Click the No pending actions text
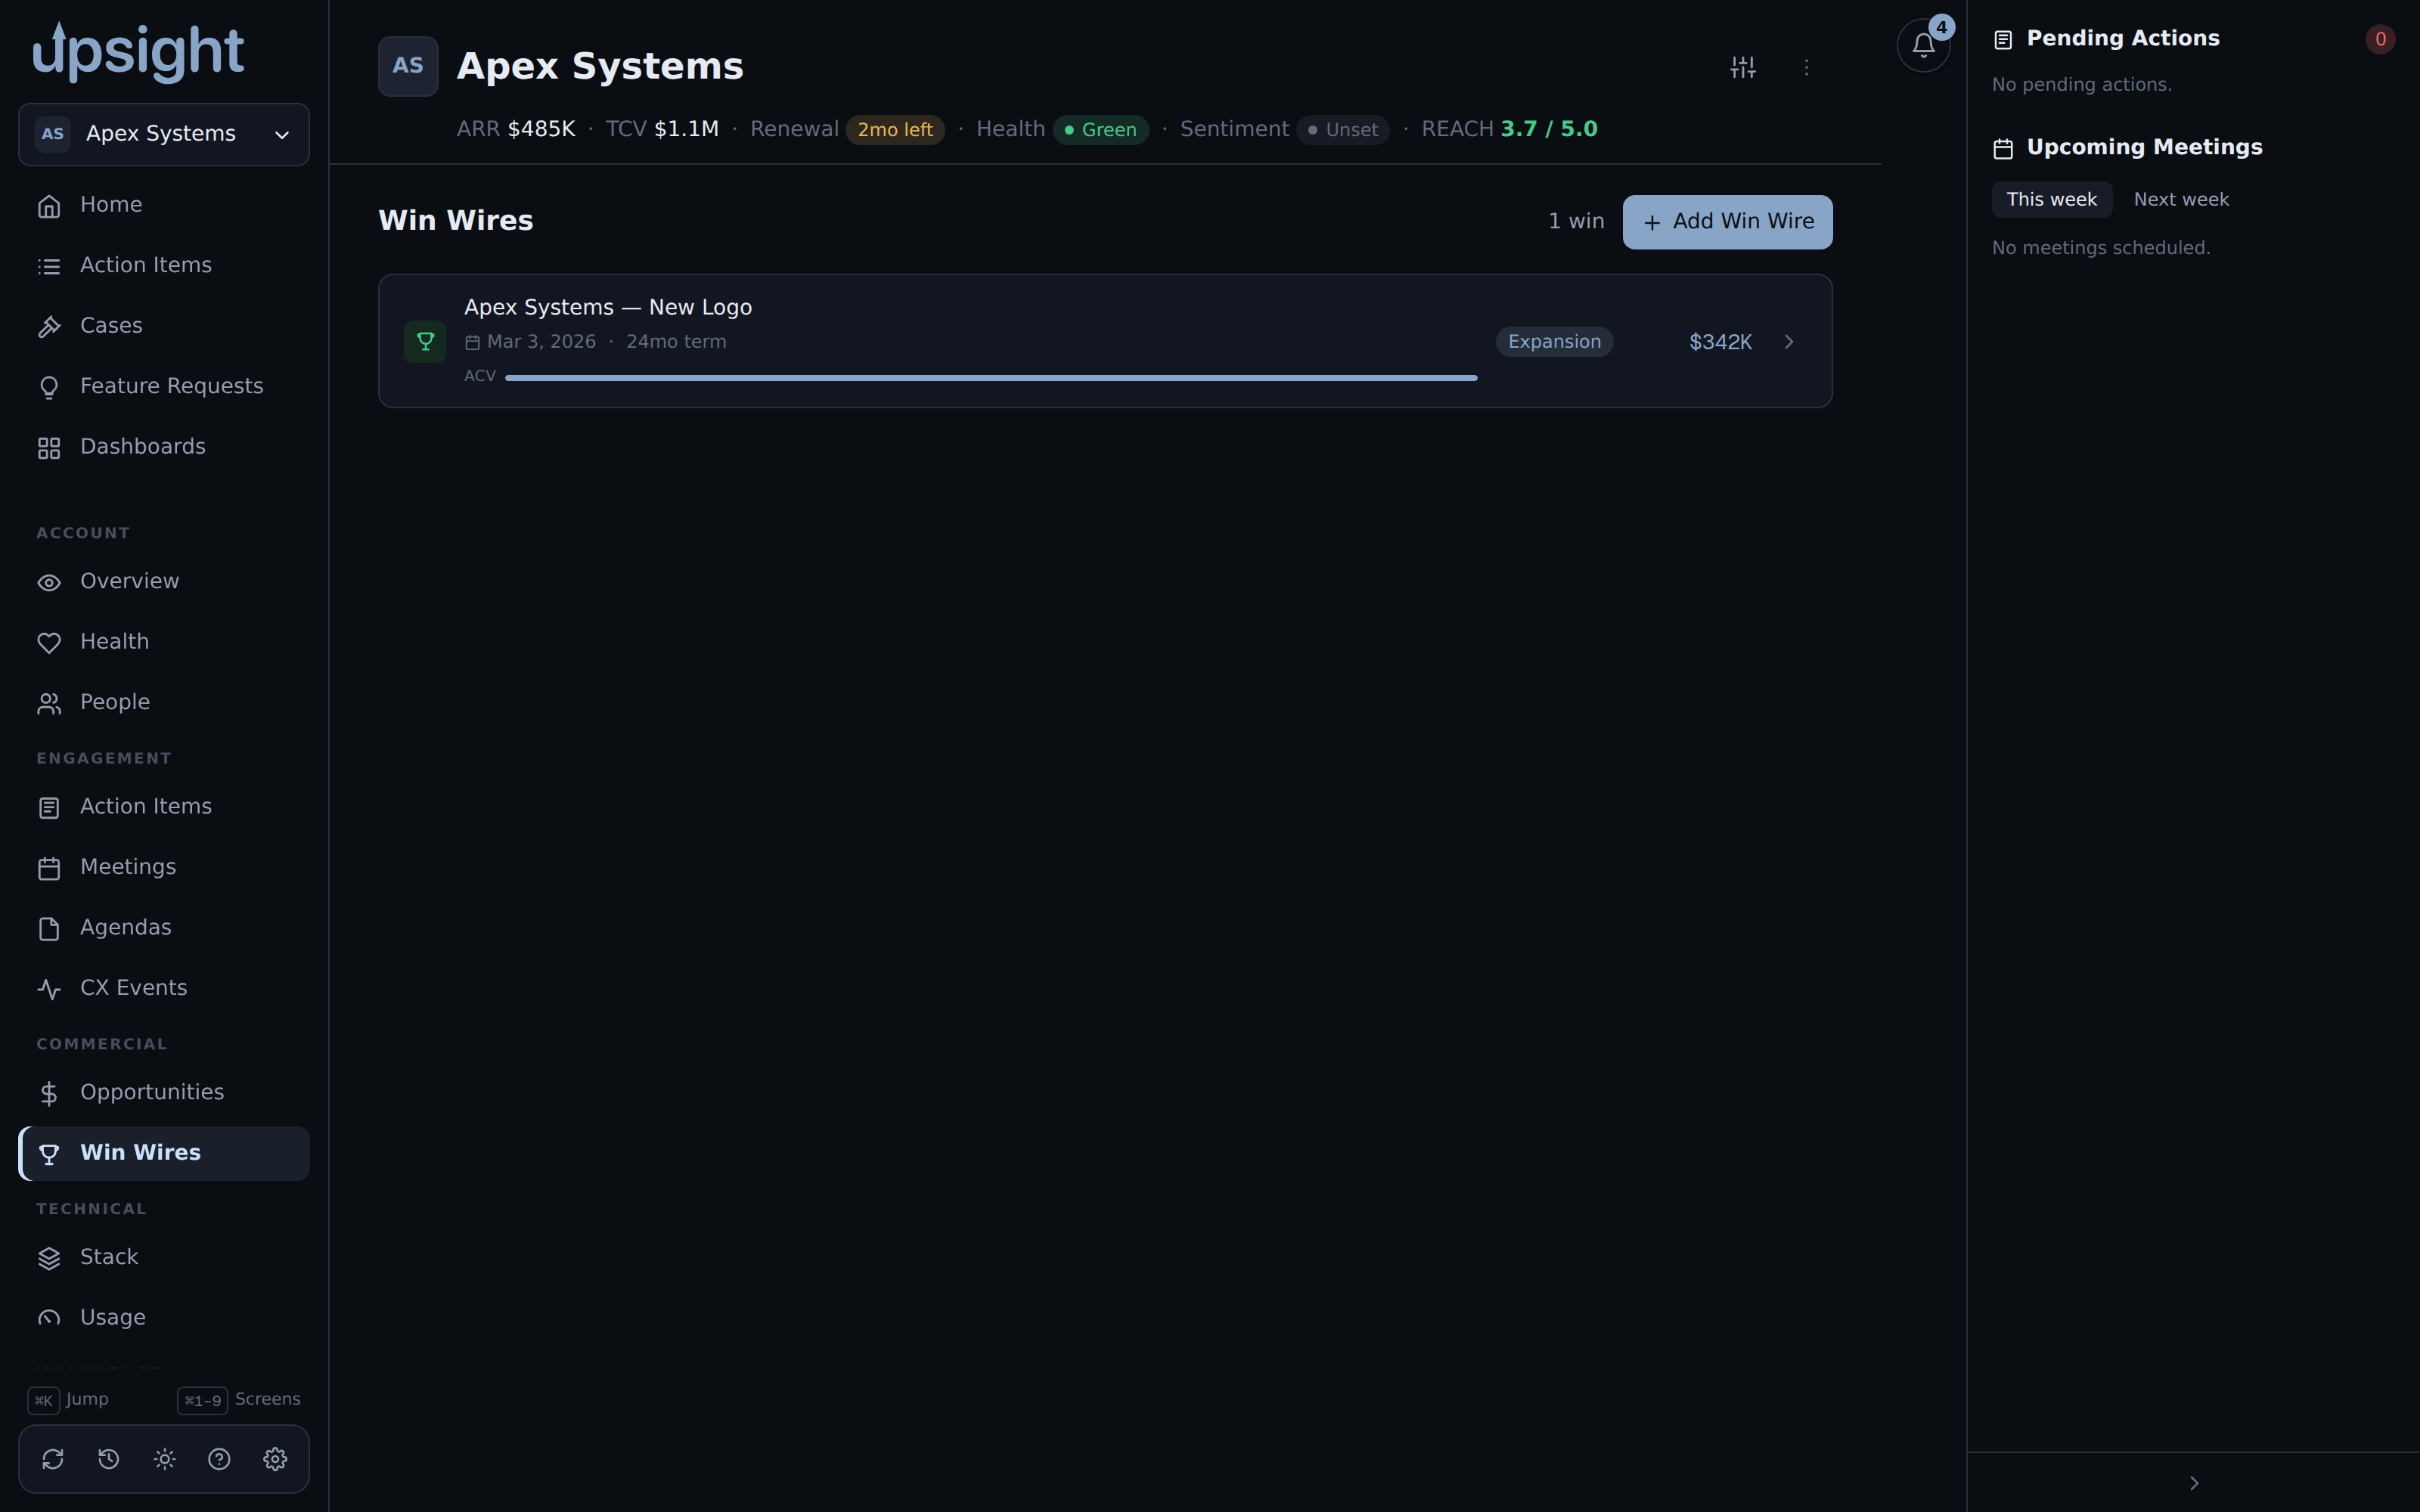 pyautogui.click(x=2082, y=85)
